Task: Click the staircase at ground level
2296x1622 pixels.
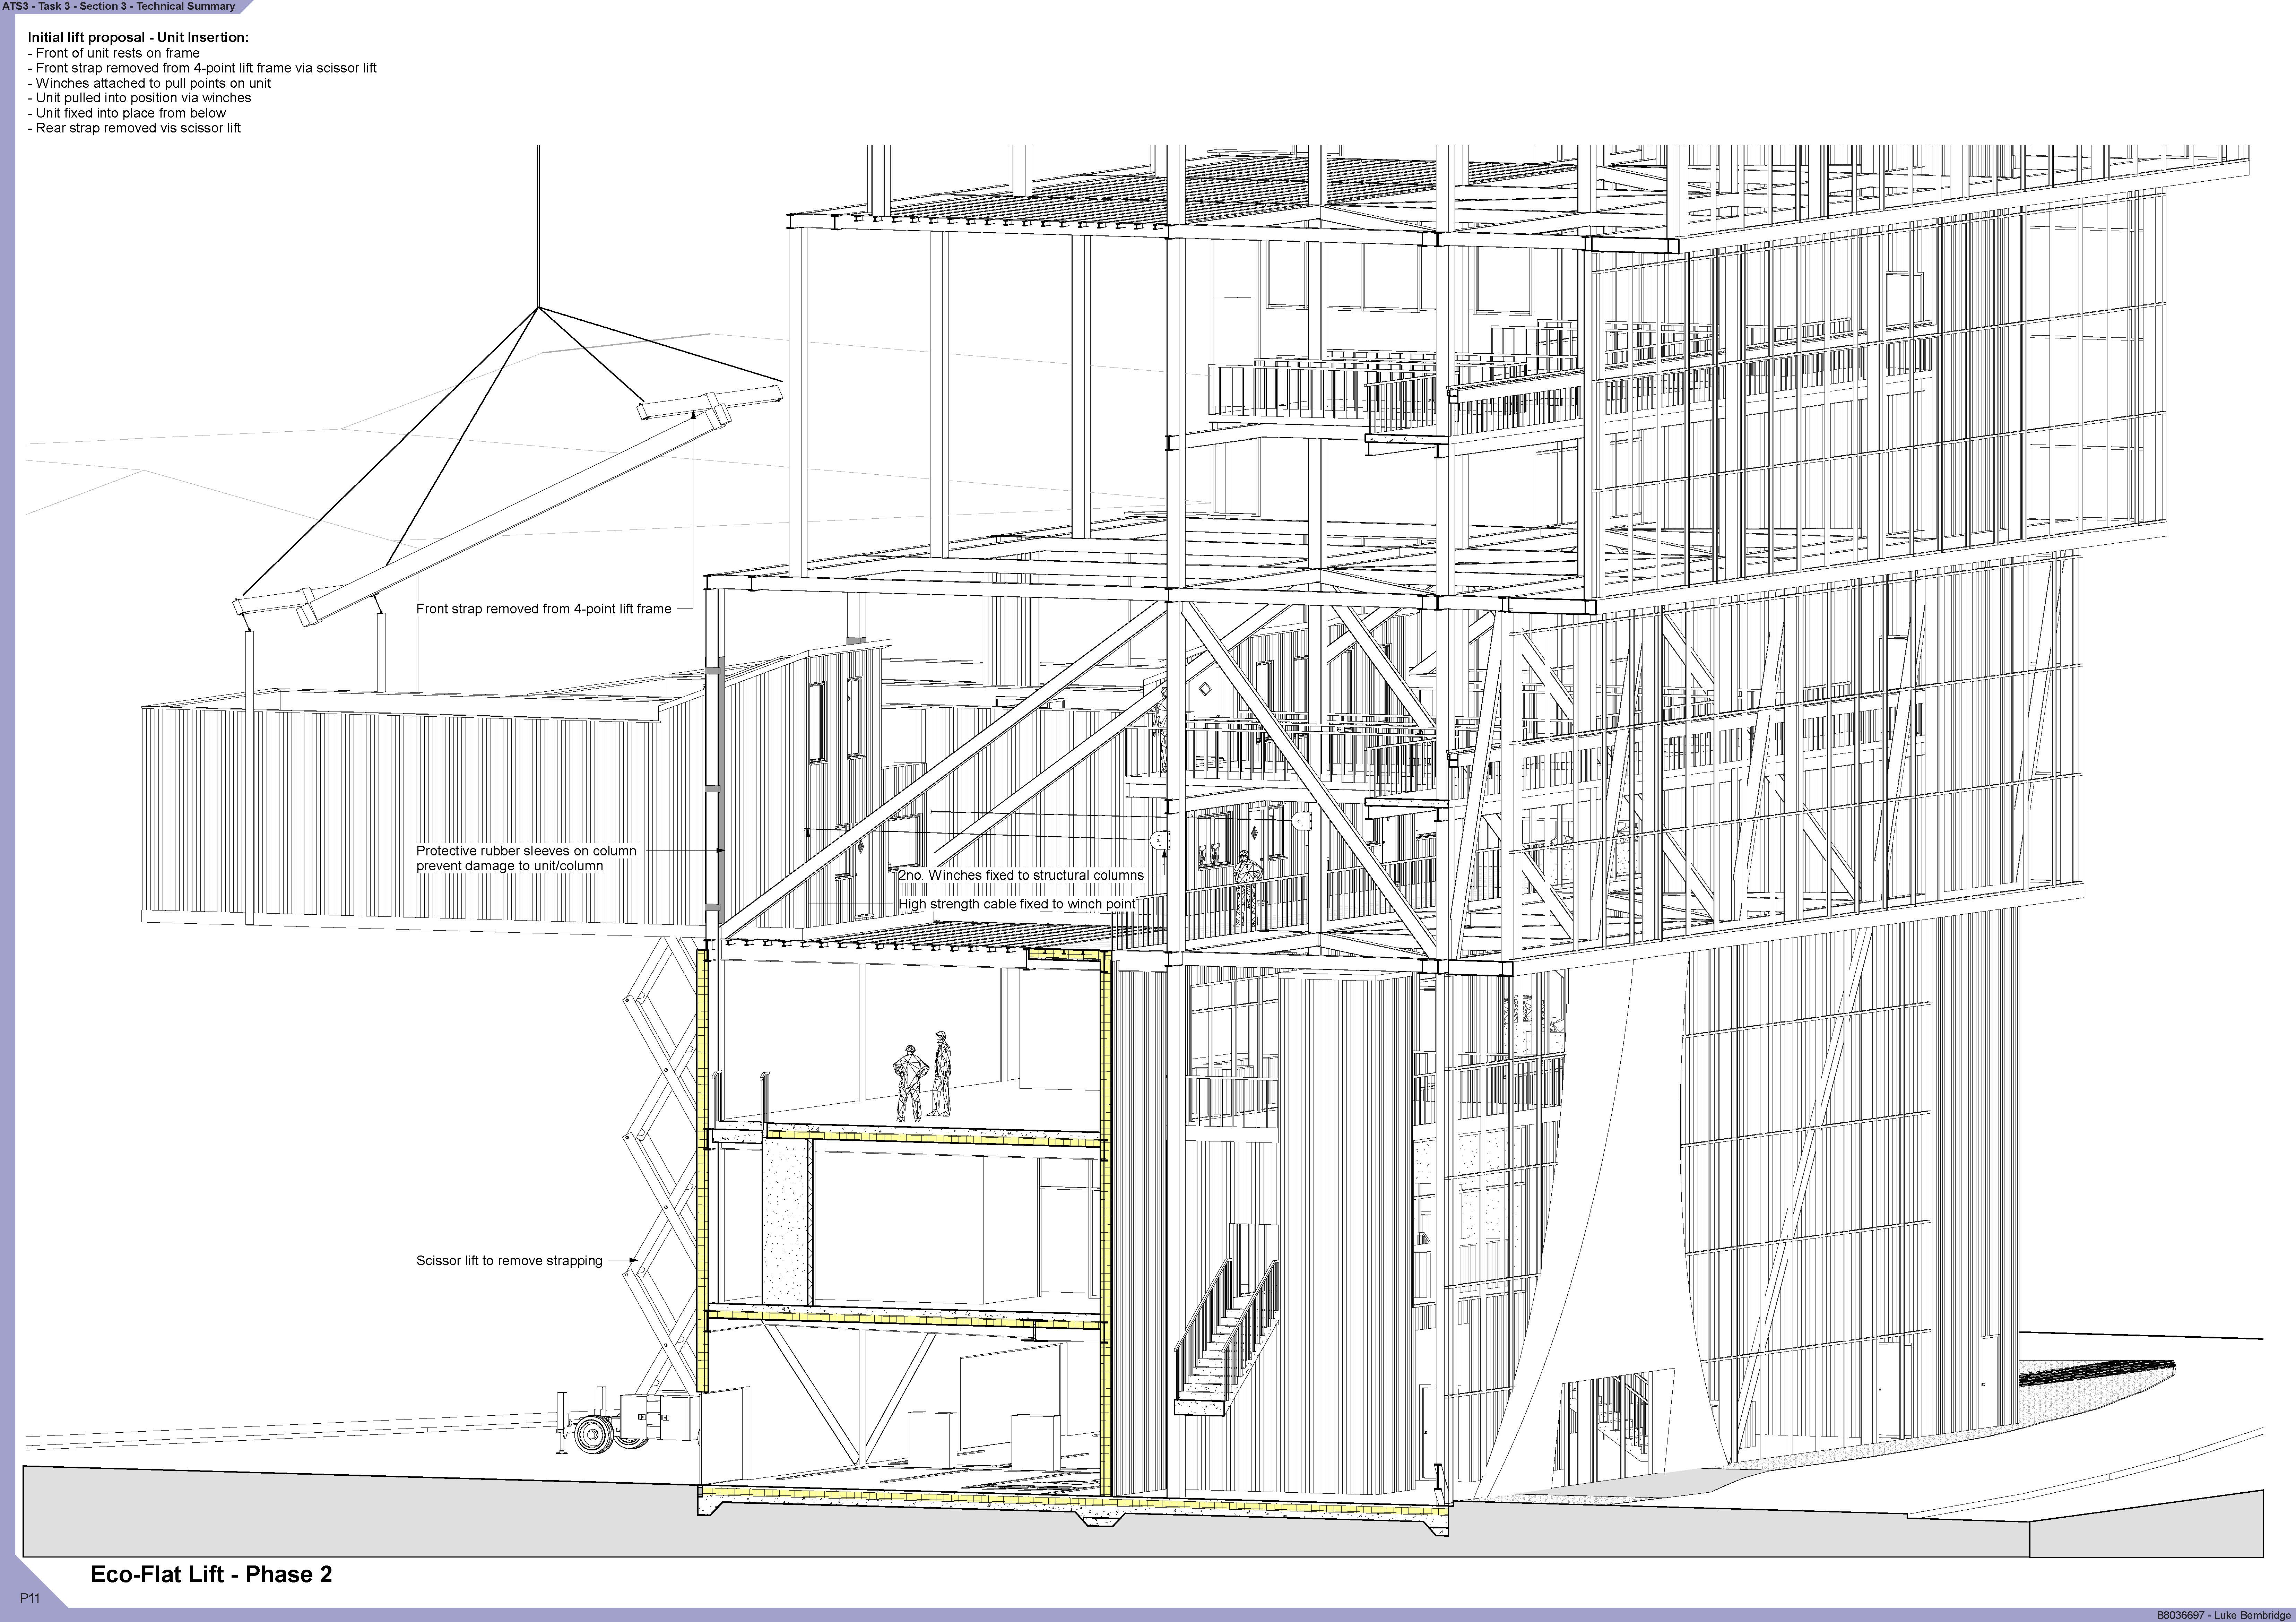Action: (x=1222, y=1340)
